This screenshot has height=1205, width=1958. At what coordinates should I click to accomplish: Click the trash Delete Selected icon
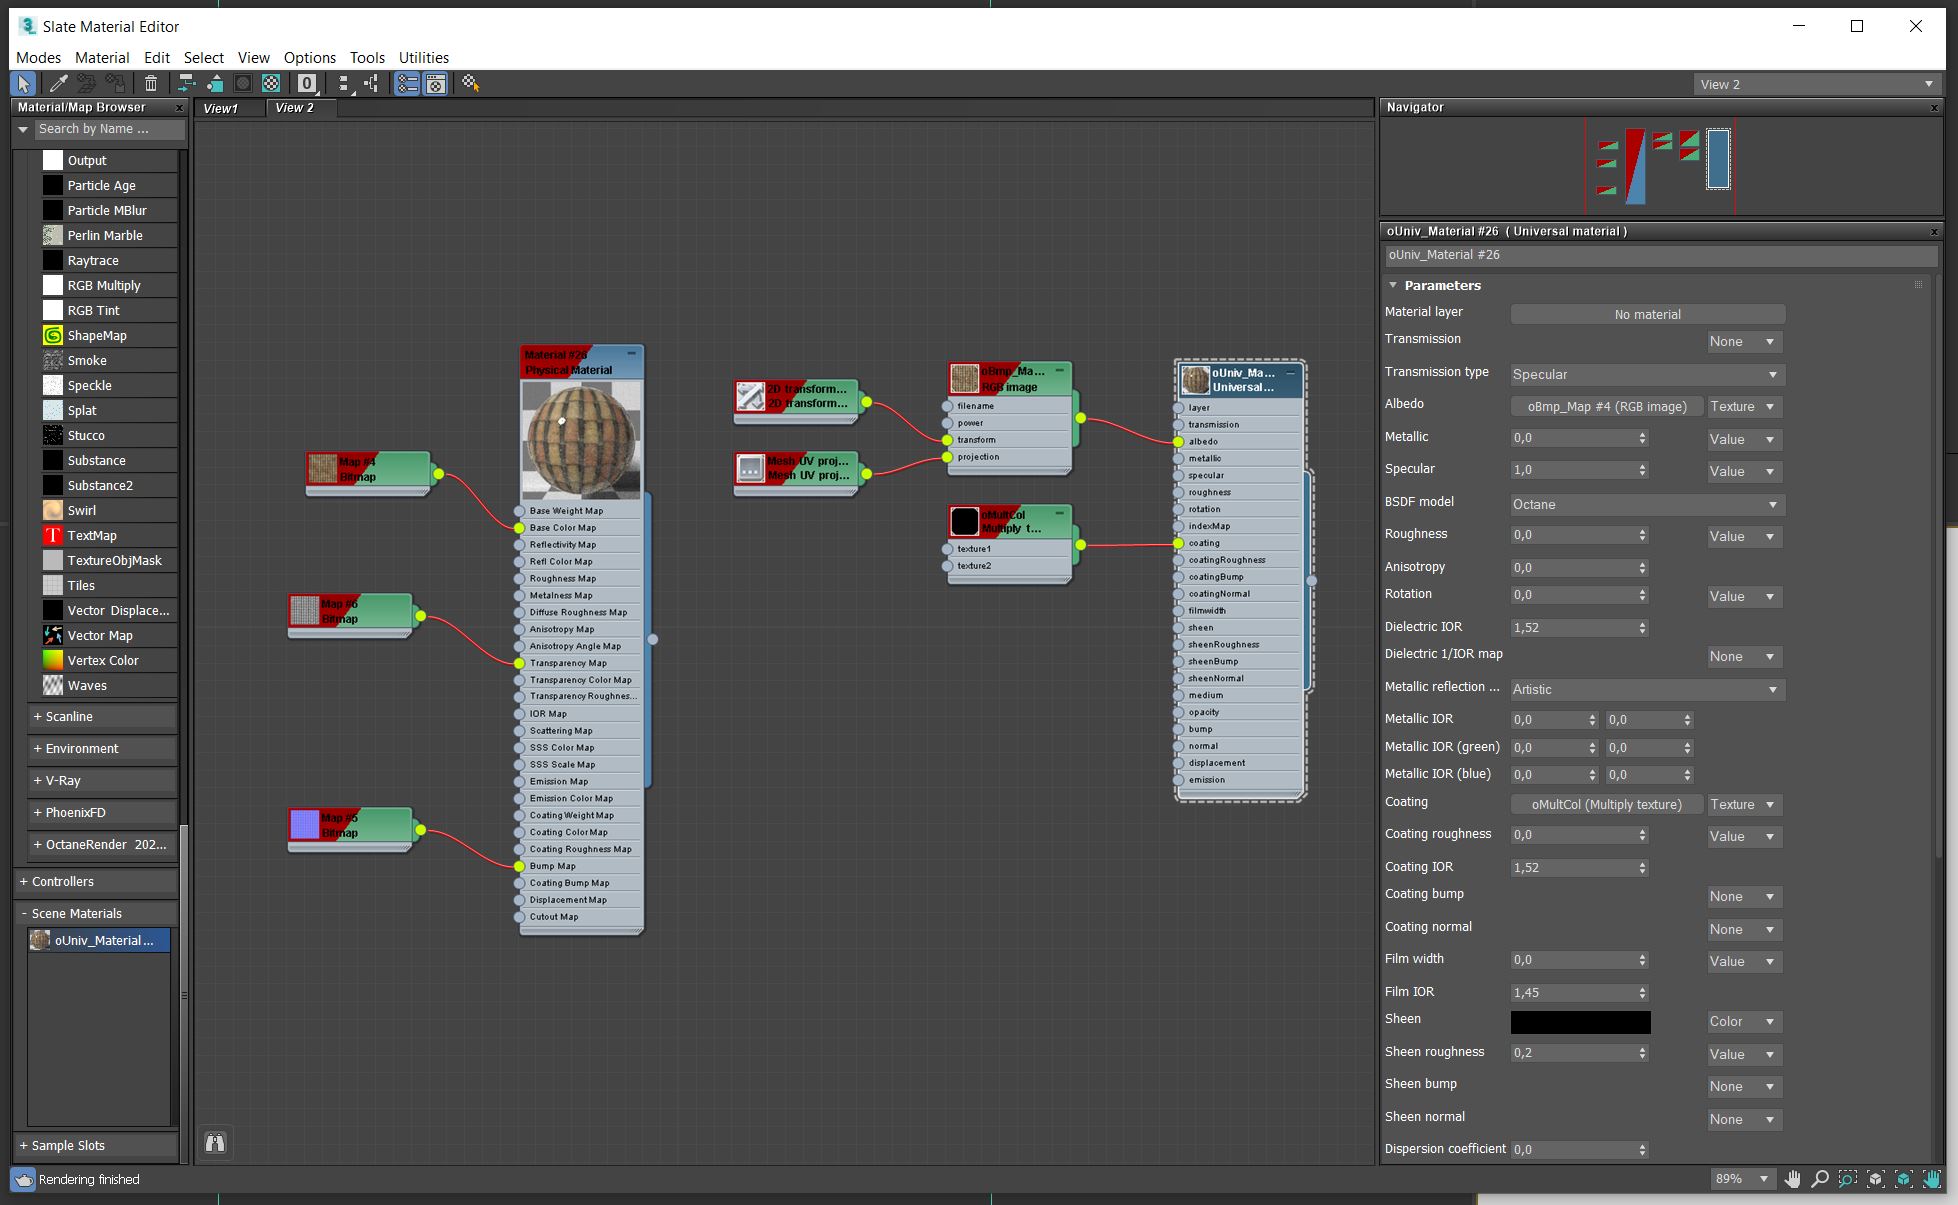(151, 84)
